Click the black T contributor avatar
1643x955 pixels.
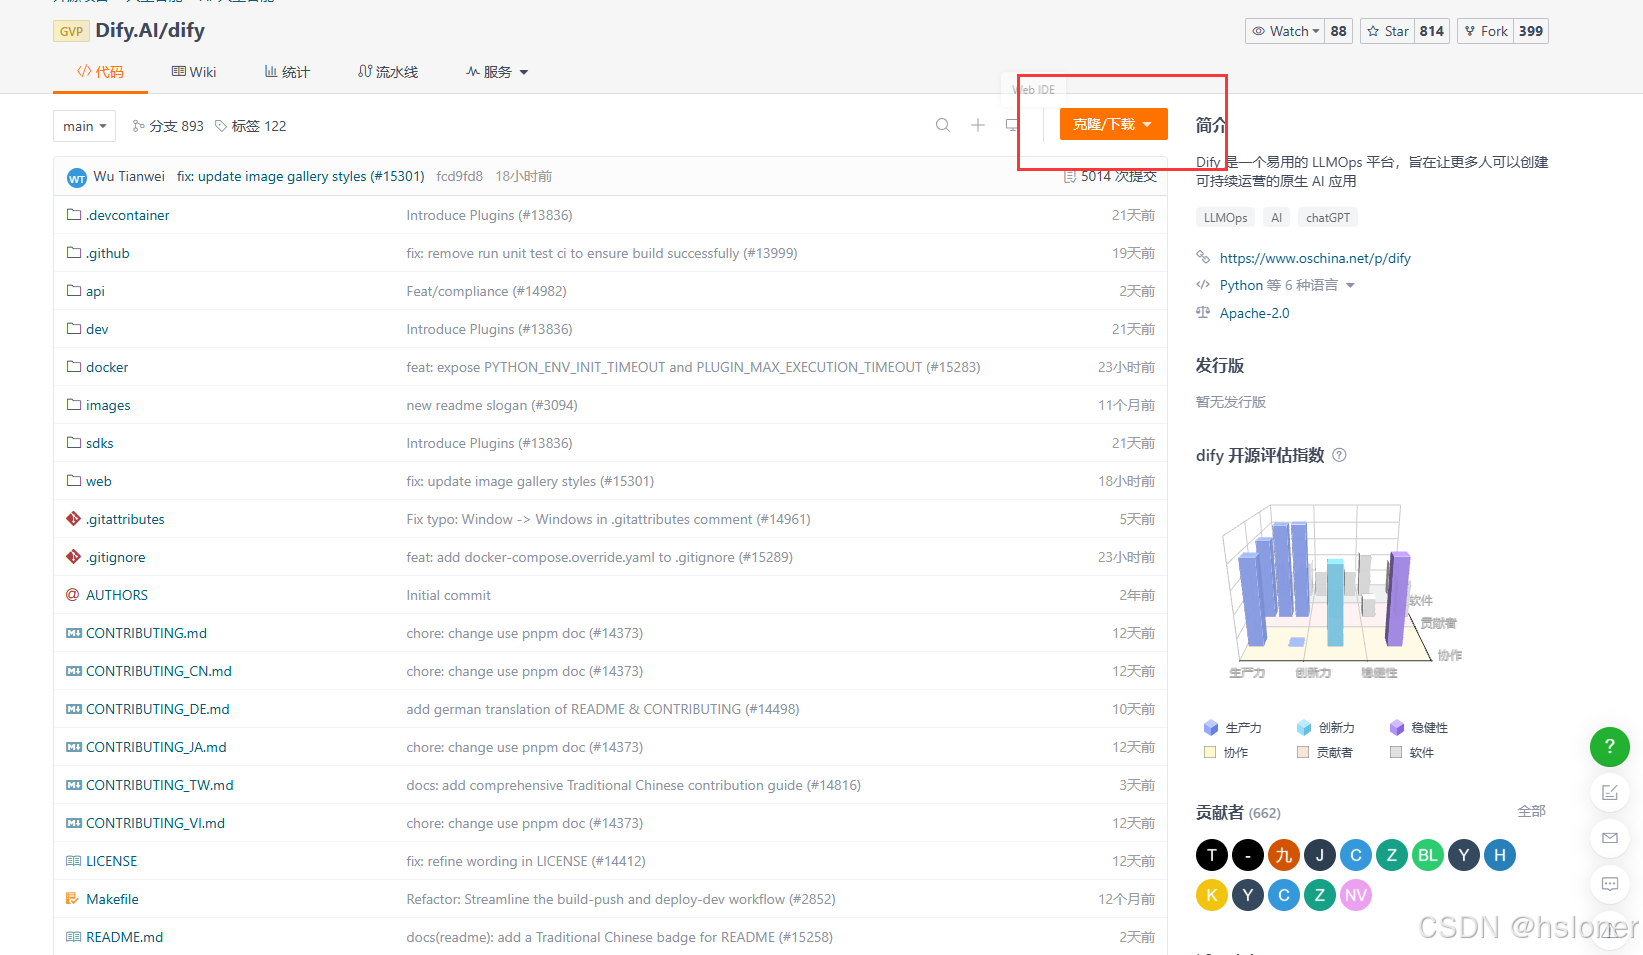click(1212, 855)
